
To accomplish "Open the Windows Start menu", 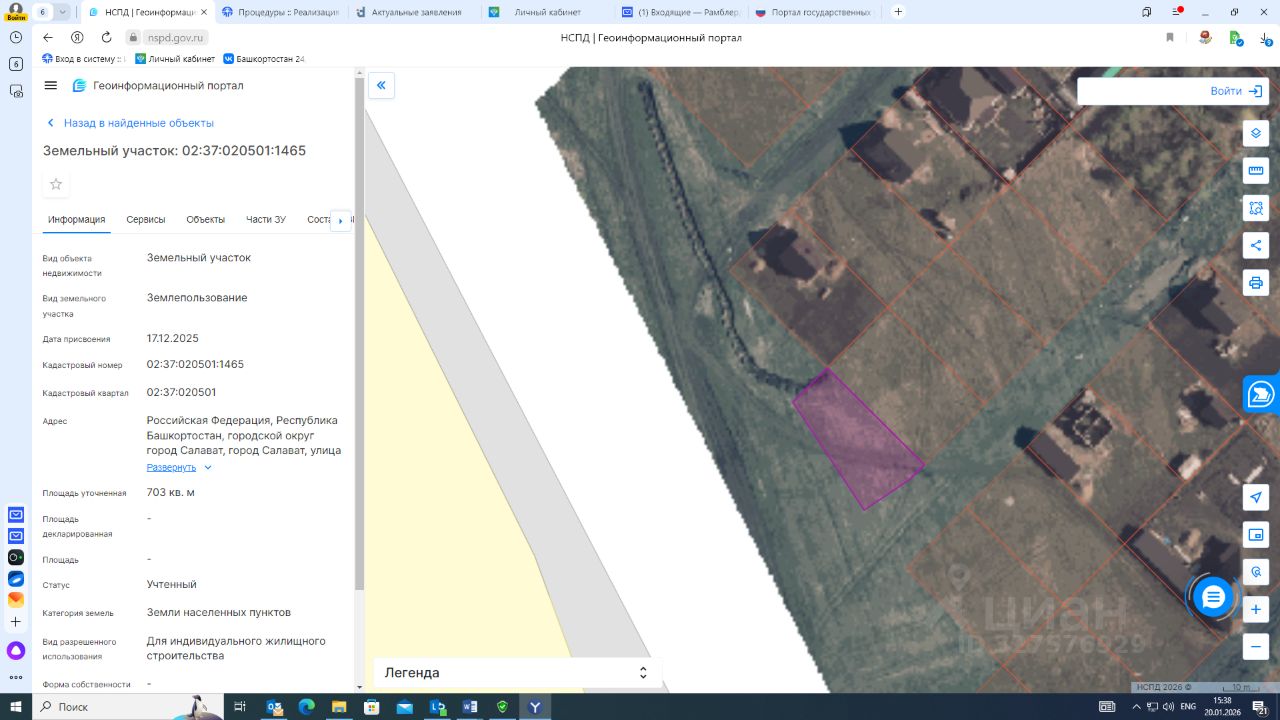I will point(15,707).
